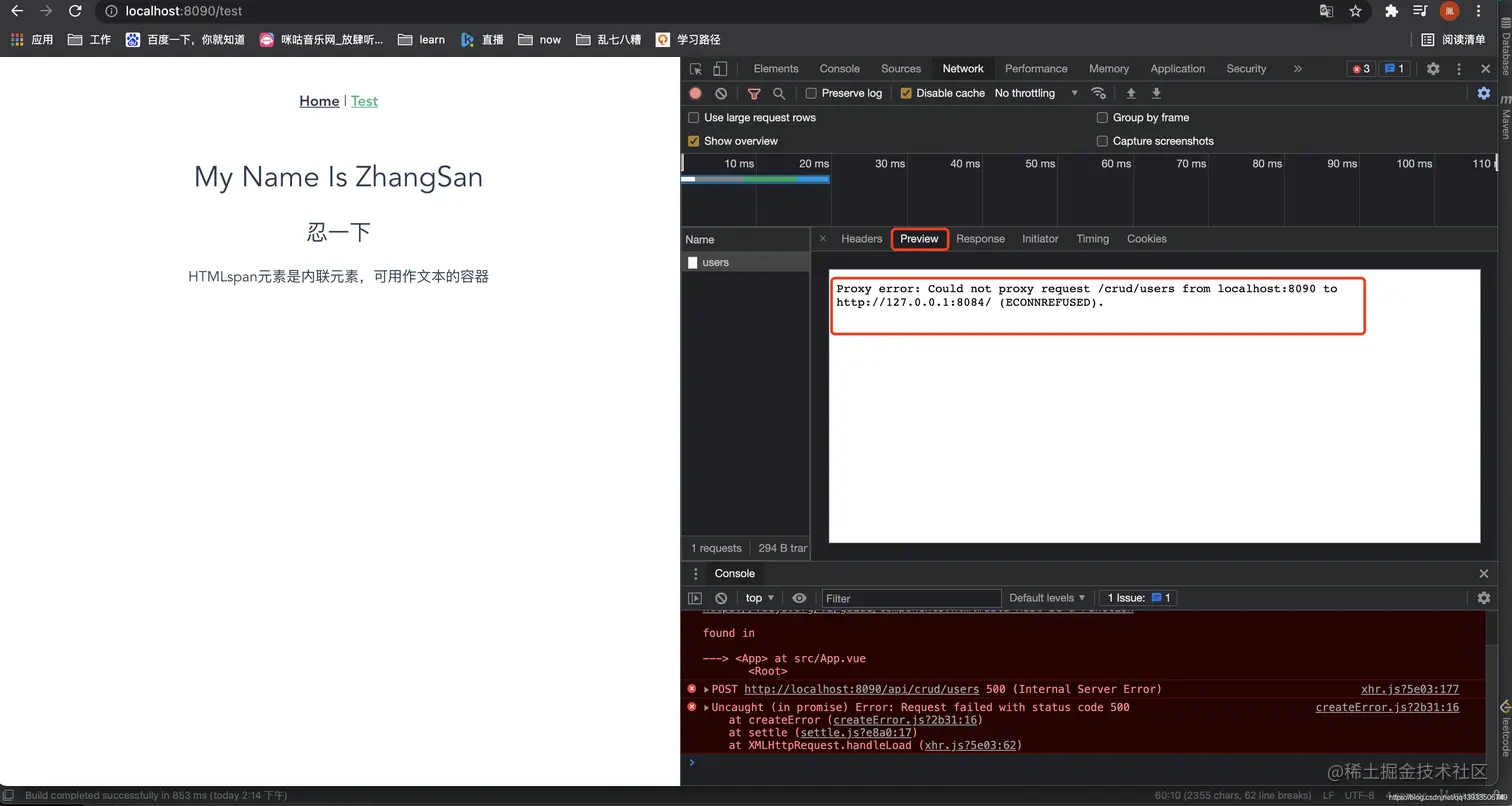The height and width of the screenshot is (806, 1512).
Task: Import HAR file with upload arrow
Action: [x=1131, y=93]
